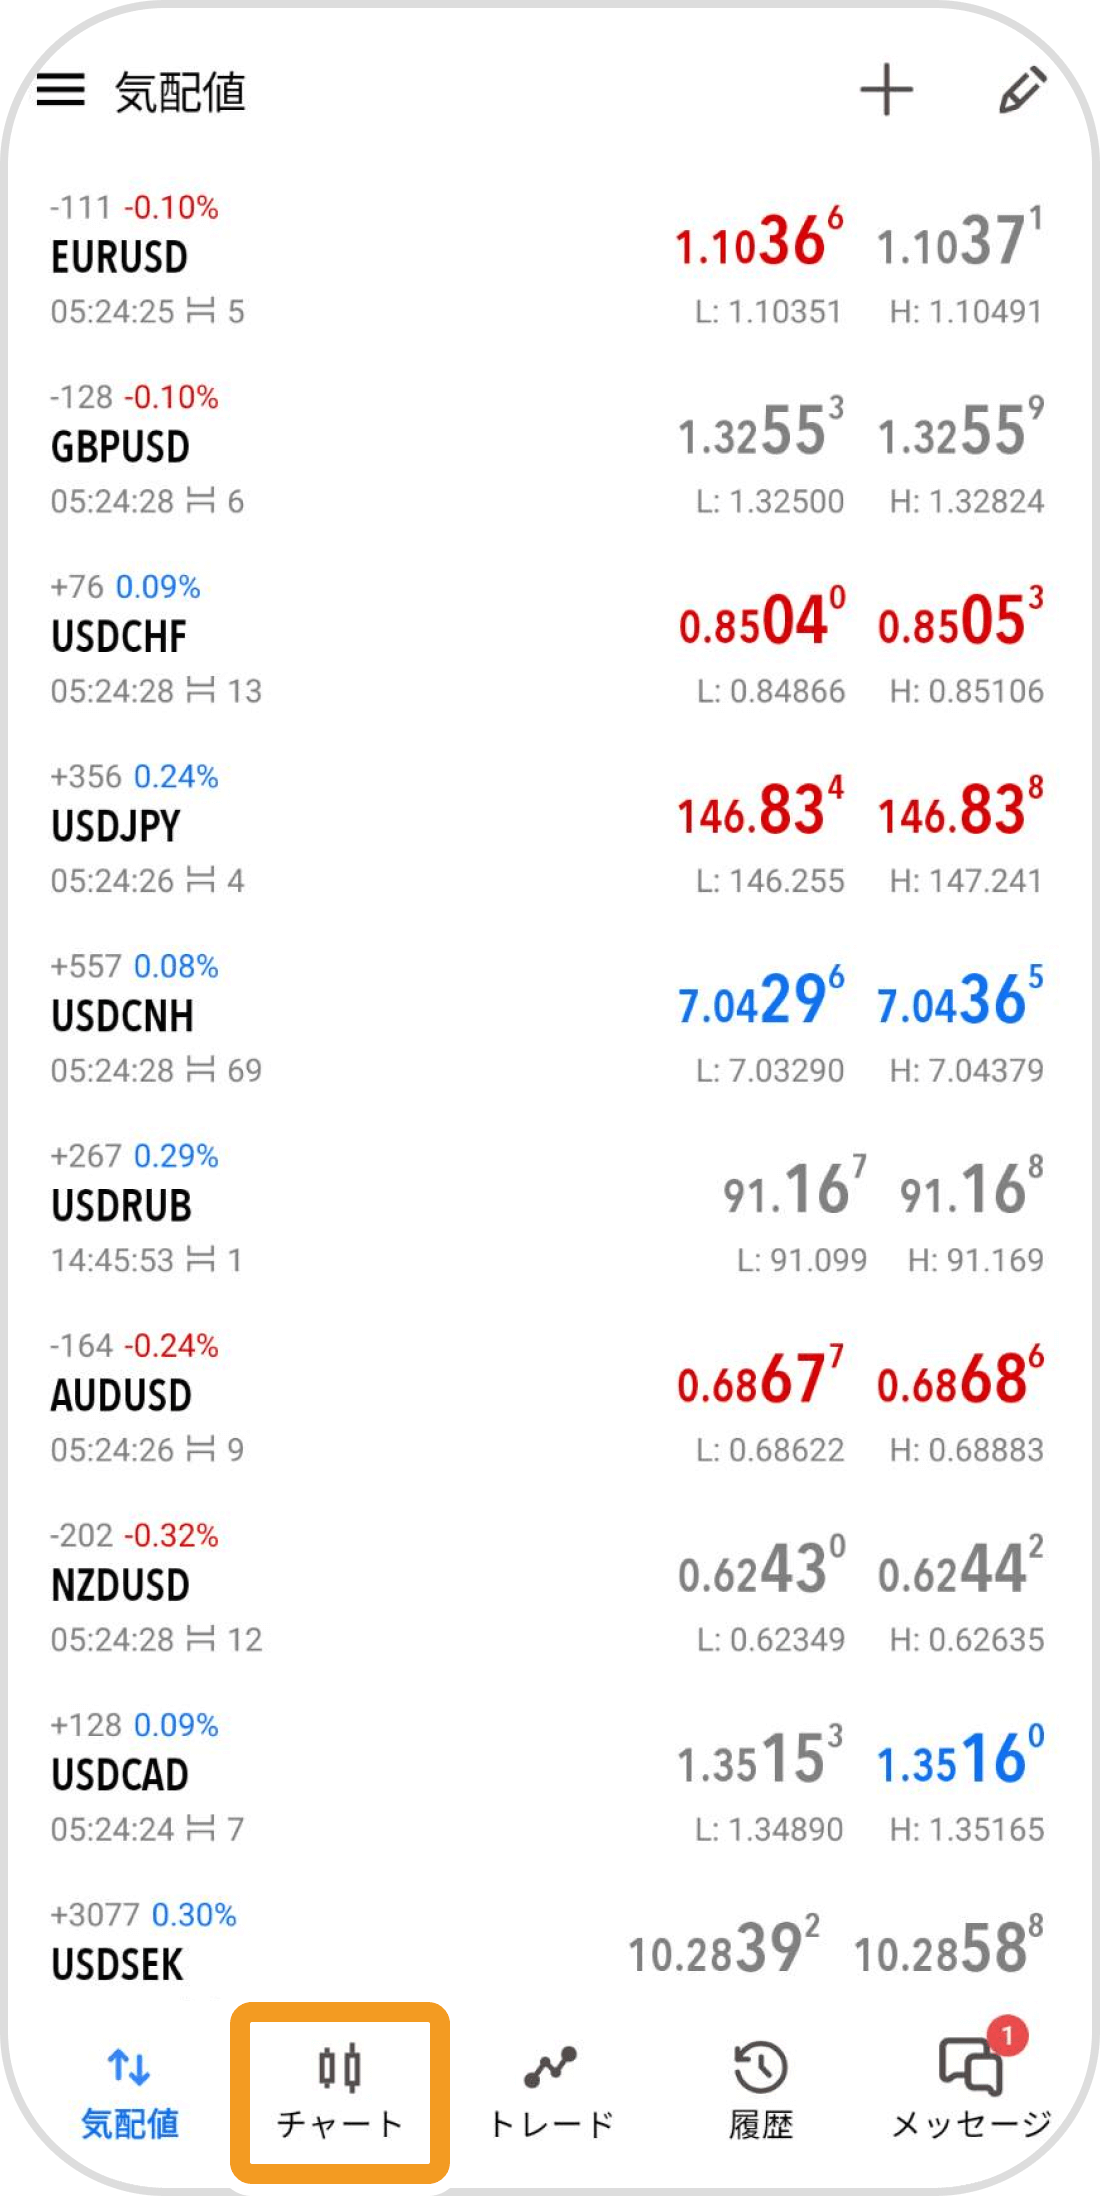
Task: Open the hamburger menu
Action: click(x=61, y=90)
